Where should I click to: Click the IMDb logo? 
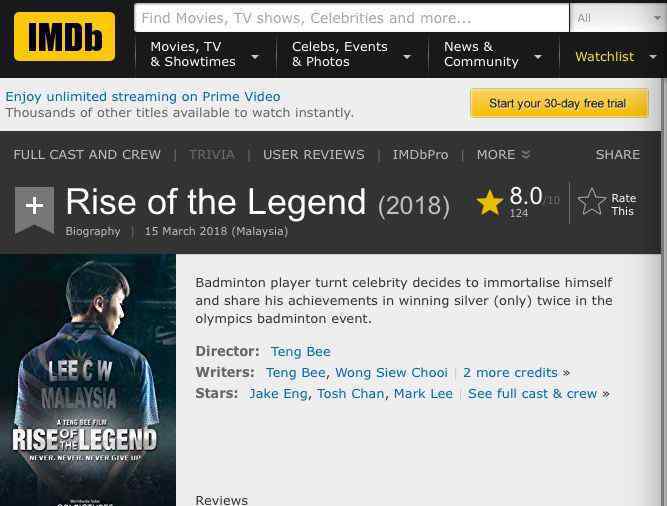[64, 37]
